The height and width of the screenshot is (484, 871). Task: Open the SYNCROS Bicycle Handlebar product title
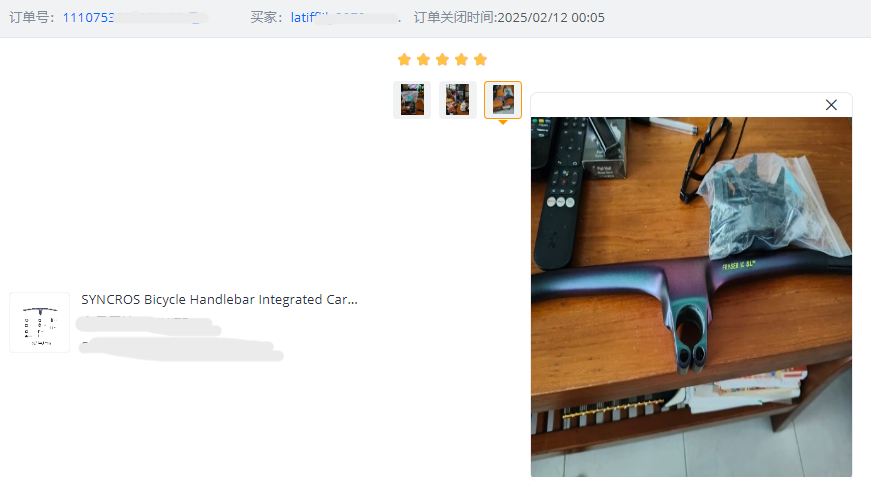[x=219, y=300]
